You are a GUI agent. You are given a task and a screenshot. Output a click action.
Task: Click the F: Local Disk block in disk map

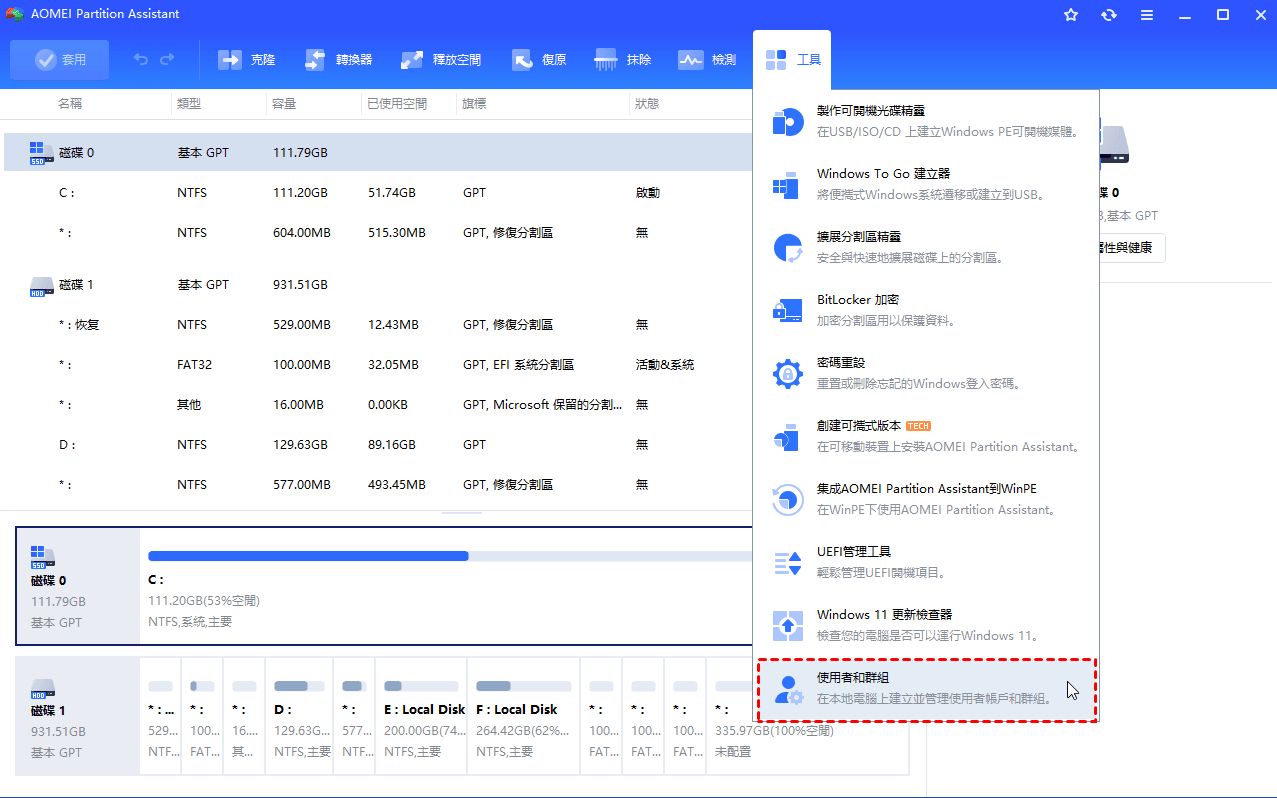tap(522, 716)
